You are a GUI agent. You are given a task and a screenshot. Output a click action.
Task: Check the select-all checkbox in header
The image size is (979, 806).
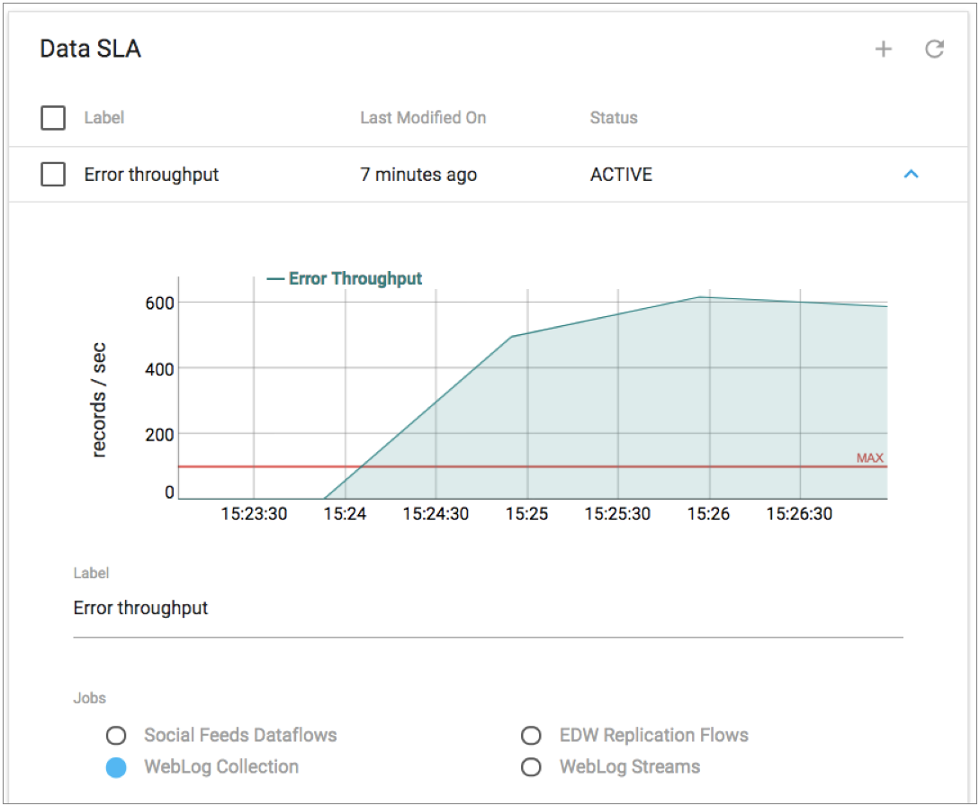point(53,118)
